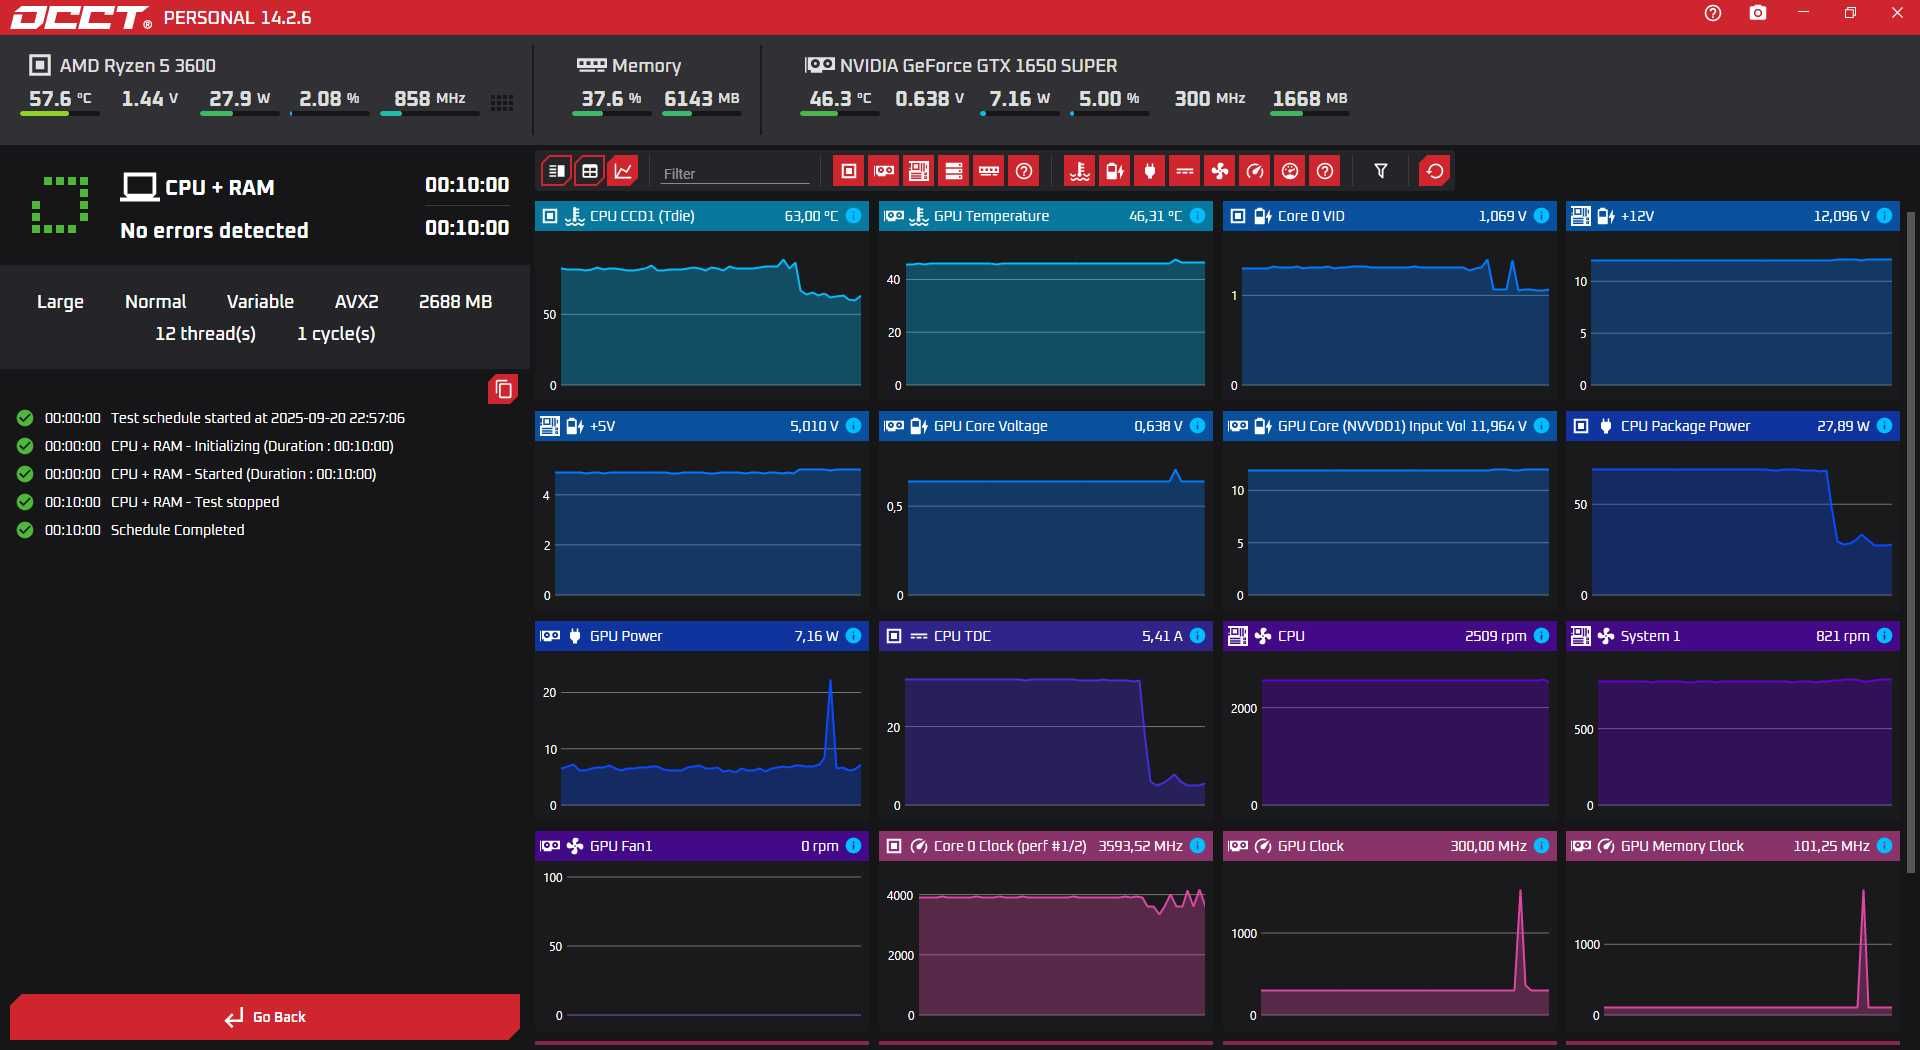
Task: Take a screenshot with the camera icon
Action: [1758, 13]
